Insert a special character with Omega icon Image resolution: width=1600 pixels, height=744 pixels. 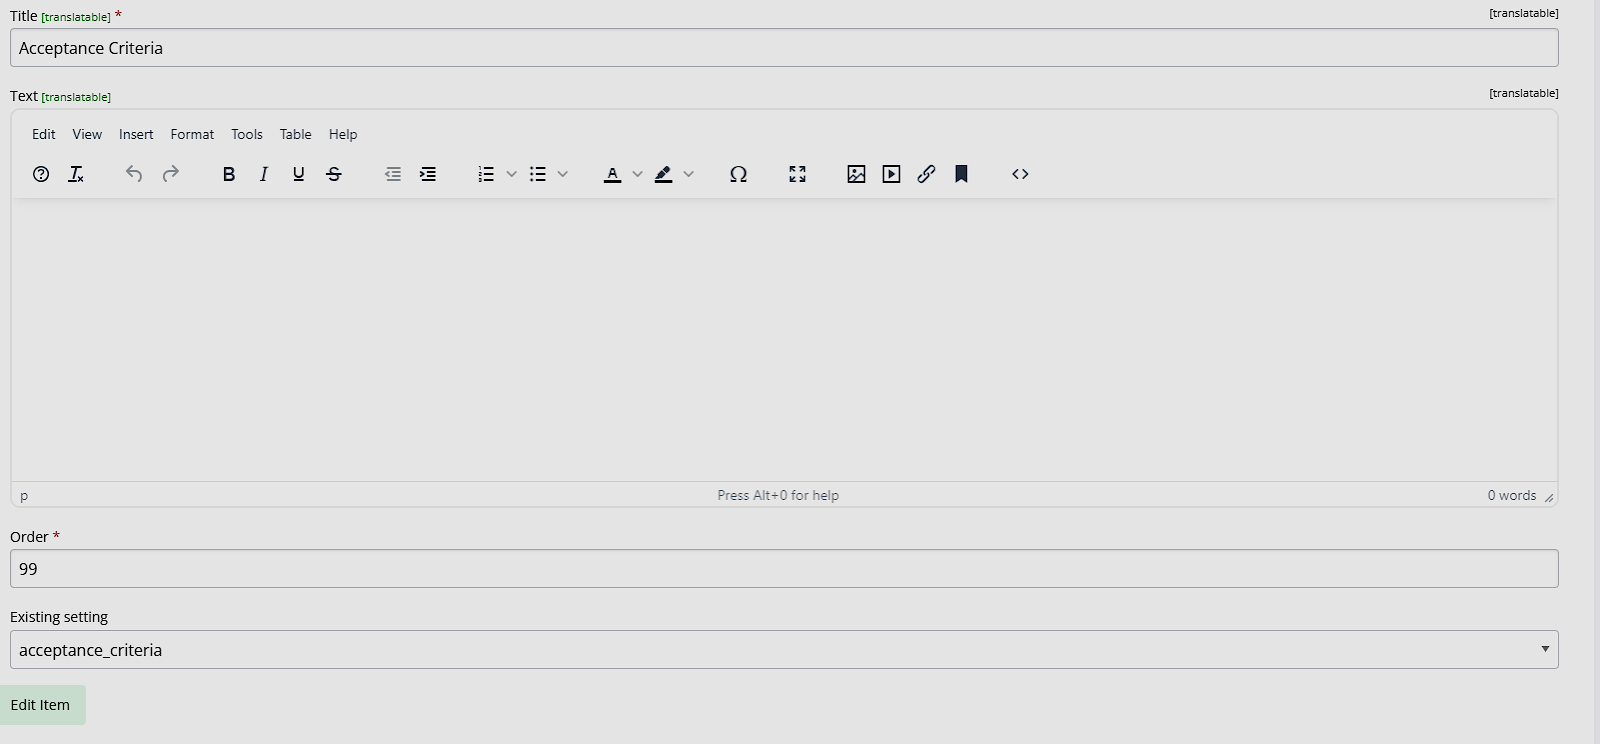click(x=738, y=174)
